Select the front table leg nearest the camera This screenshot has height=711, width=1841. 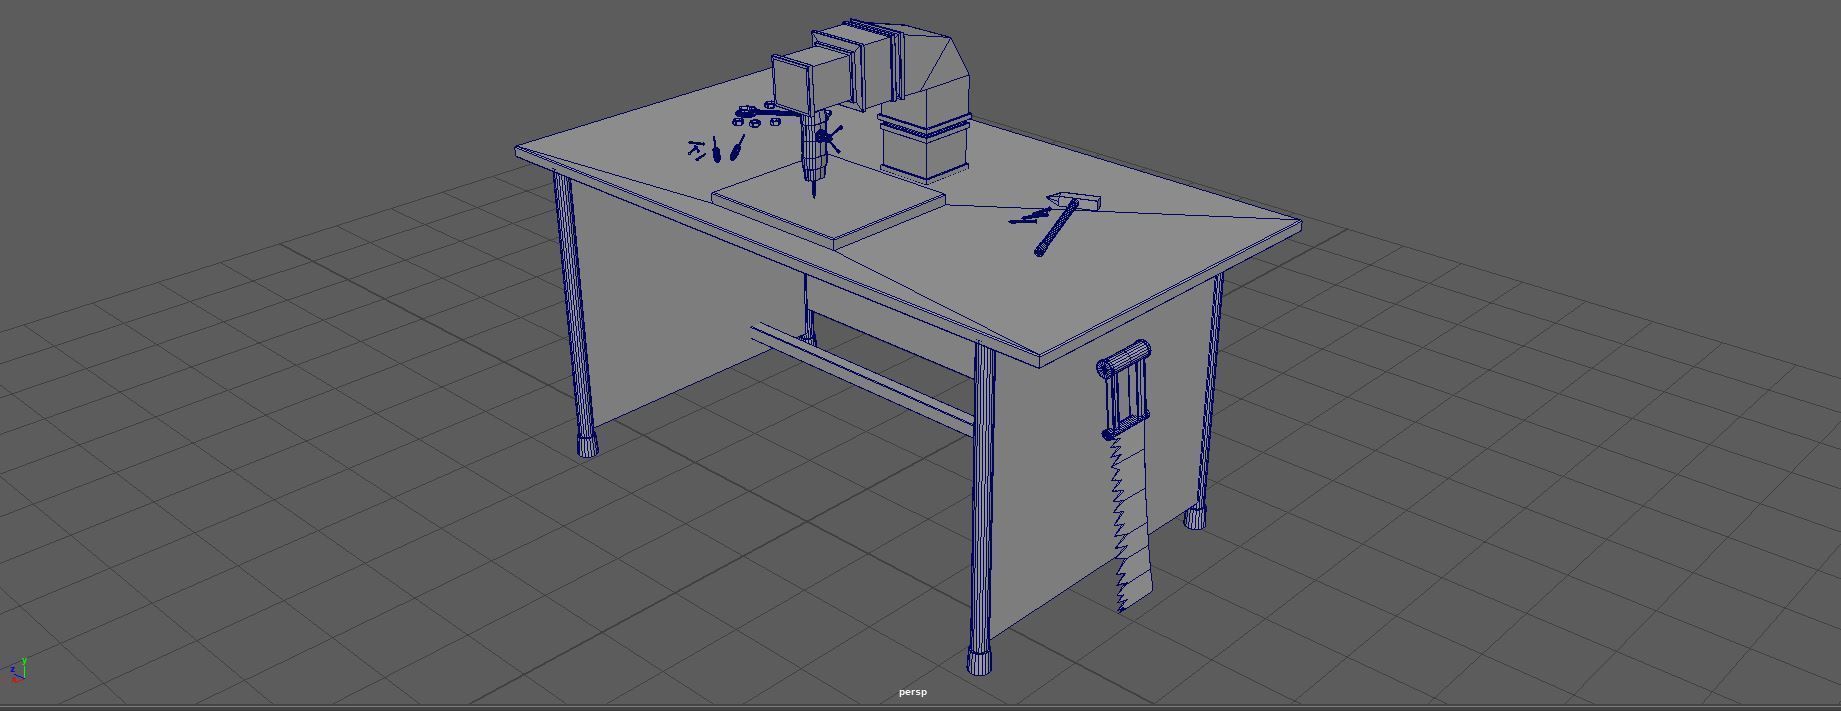[982, 510]
